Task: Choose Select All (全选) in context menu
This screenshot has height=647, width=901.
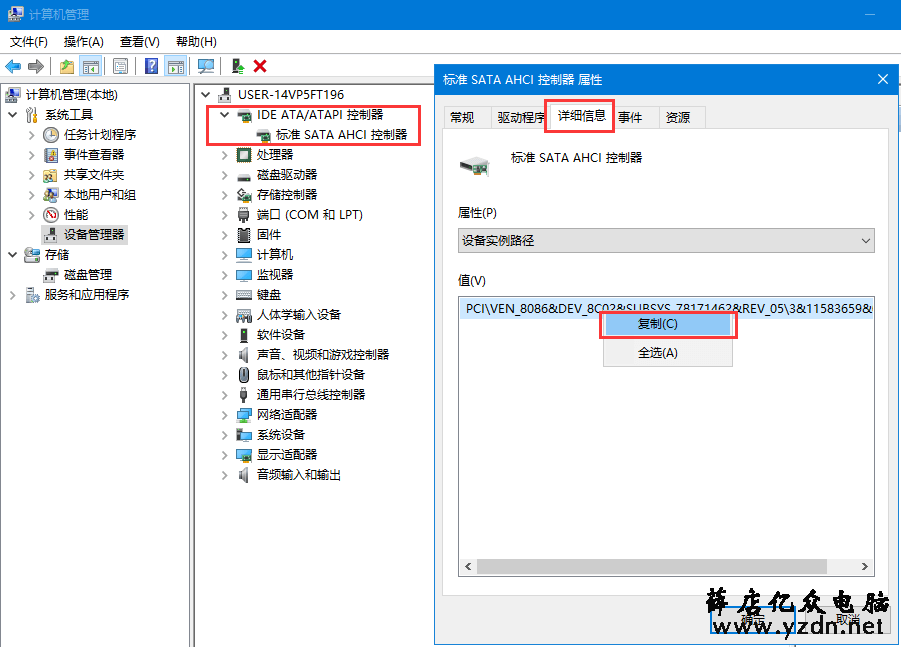Action: pos(668,353)
